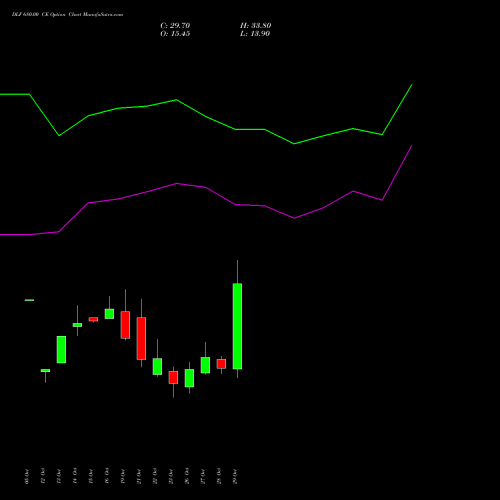500x500 pixels.
Task: Click the large red candle for 21 Oct
Action: click(141, 338)
